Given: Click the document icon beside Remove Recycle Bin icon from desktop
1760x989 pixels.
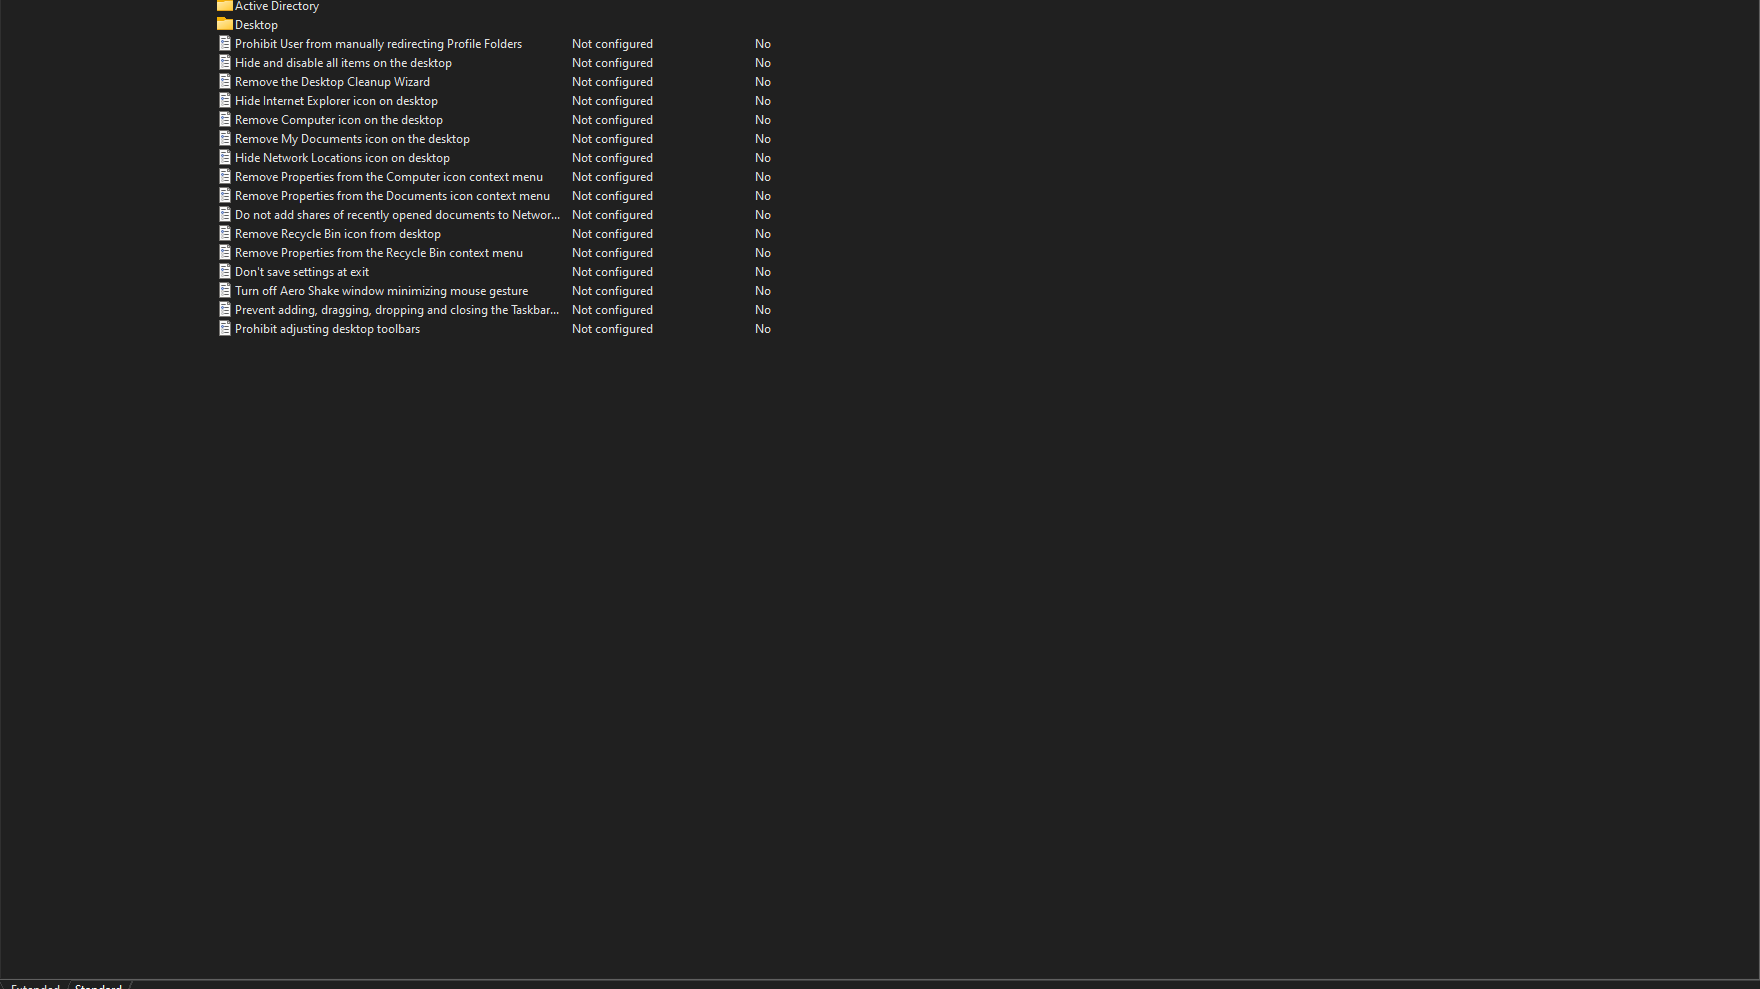Looking at the screenshot, I should pos(224,233).
